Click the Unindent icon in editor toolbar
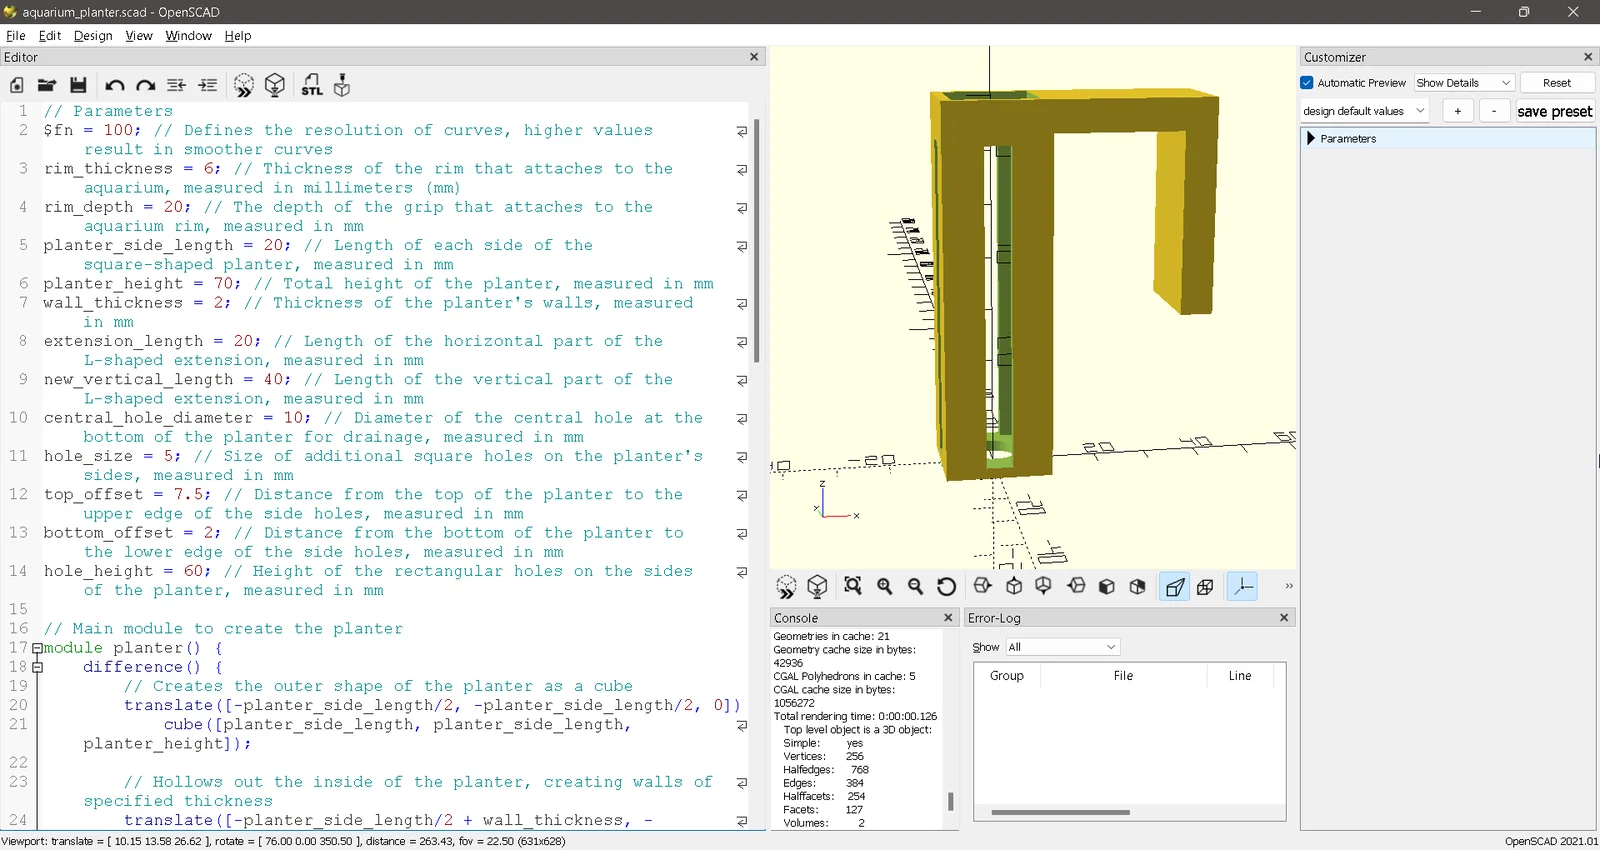This screenshot has height=850, width=1600. (176, 86)
